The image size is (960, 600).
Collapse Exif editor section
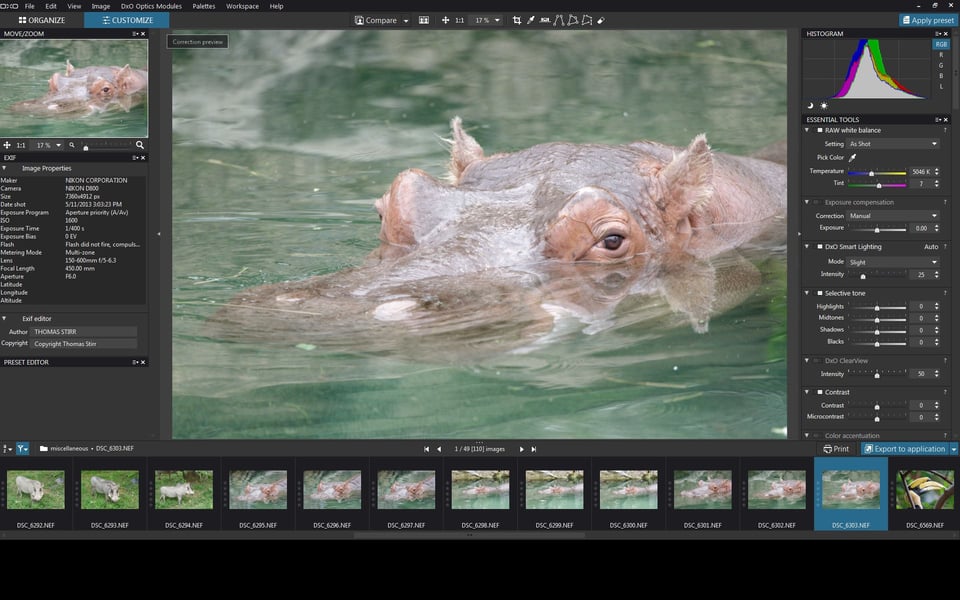coord(4,318)
